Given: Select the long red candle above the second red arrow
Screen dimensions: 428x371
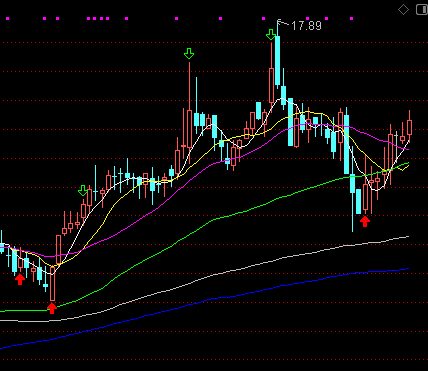Looking at the screenshot, I should coord(52,283).
